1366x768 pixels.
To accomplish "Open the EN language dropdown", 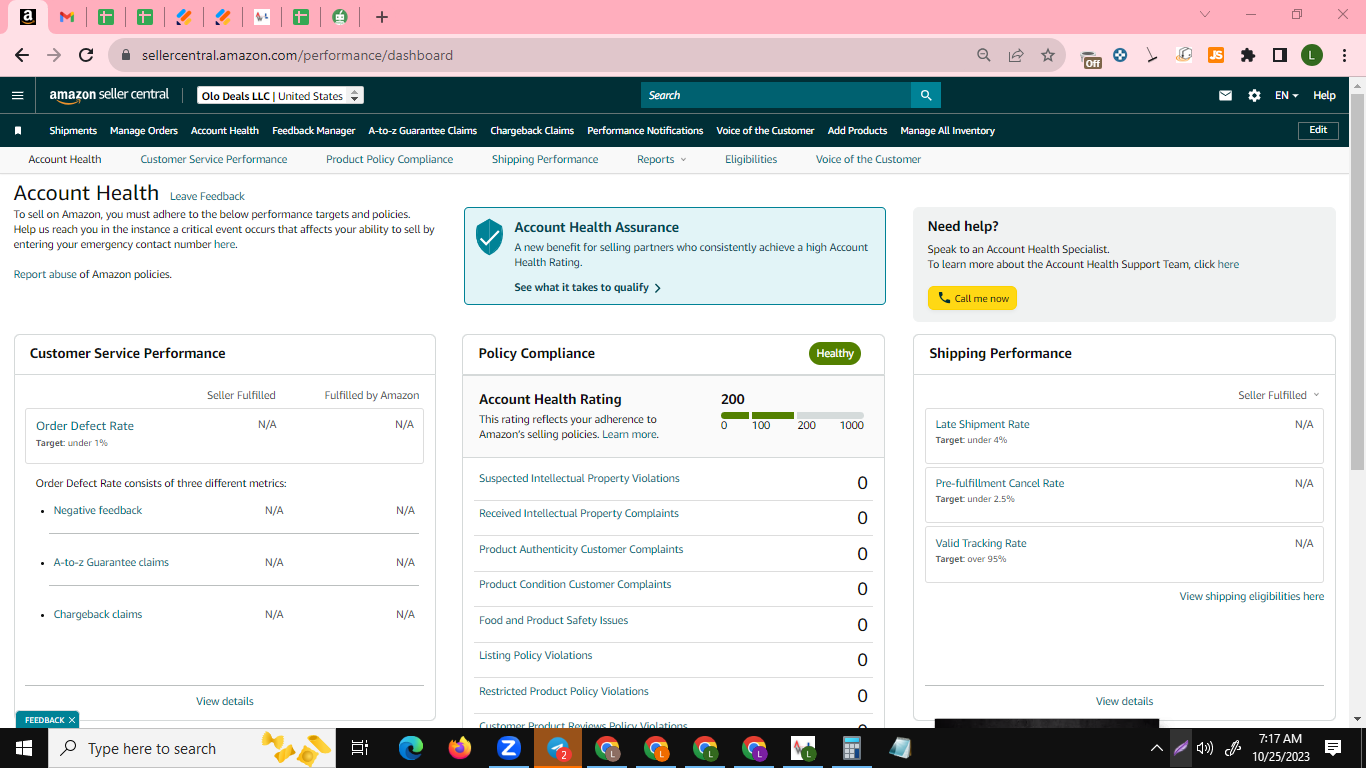I will tap(1286, 96).
